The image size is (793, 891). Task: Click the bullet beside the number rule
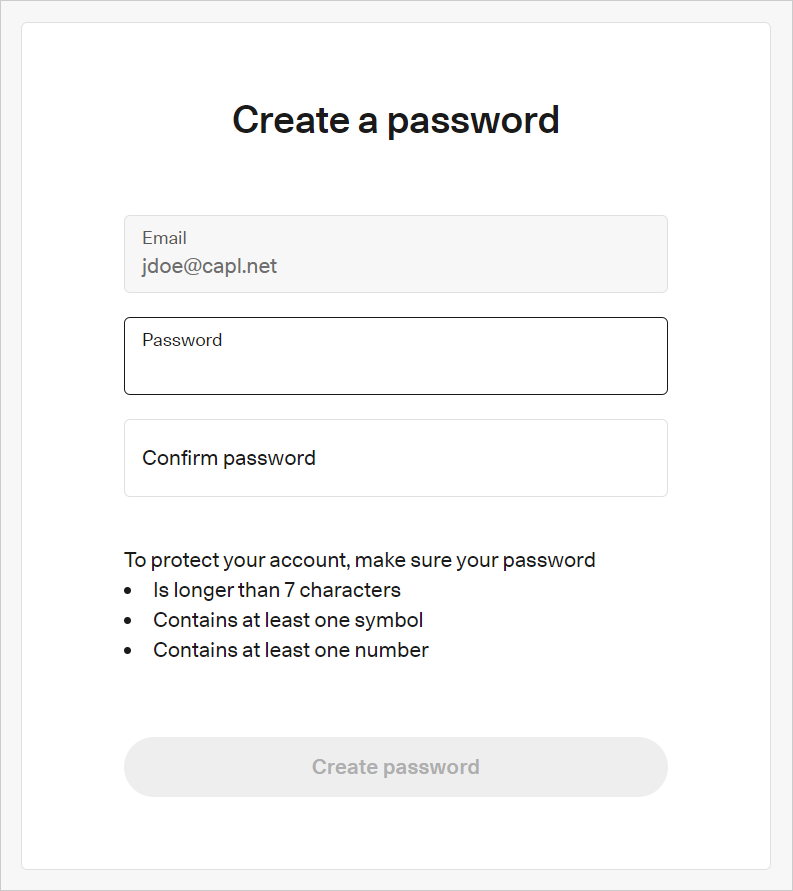[x=128, y=651]
